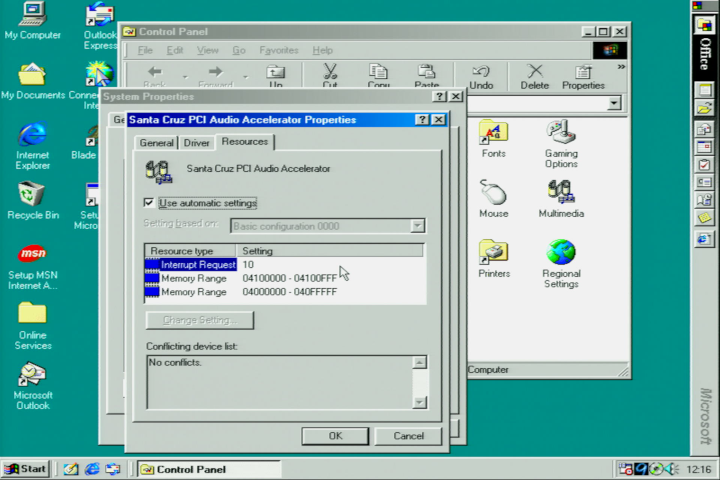Open the File menu in Control Panel
The height and width of the screenshot is (480, 720).
tap(145, 50)
